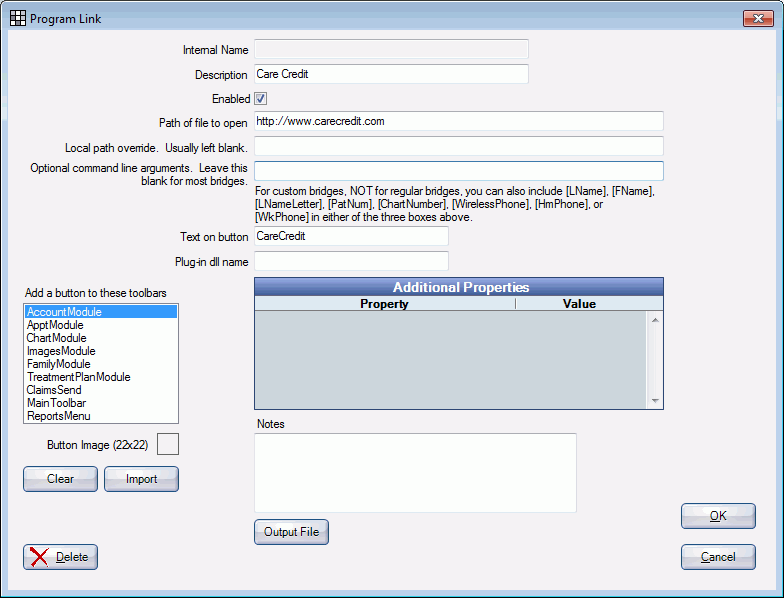Select ClaimsSend in the toolbars list
Viewport: 784px width, 598px height.
pyautogui.click(x=101, y=390)
